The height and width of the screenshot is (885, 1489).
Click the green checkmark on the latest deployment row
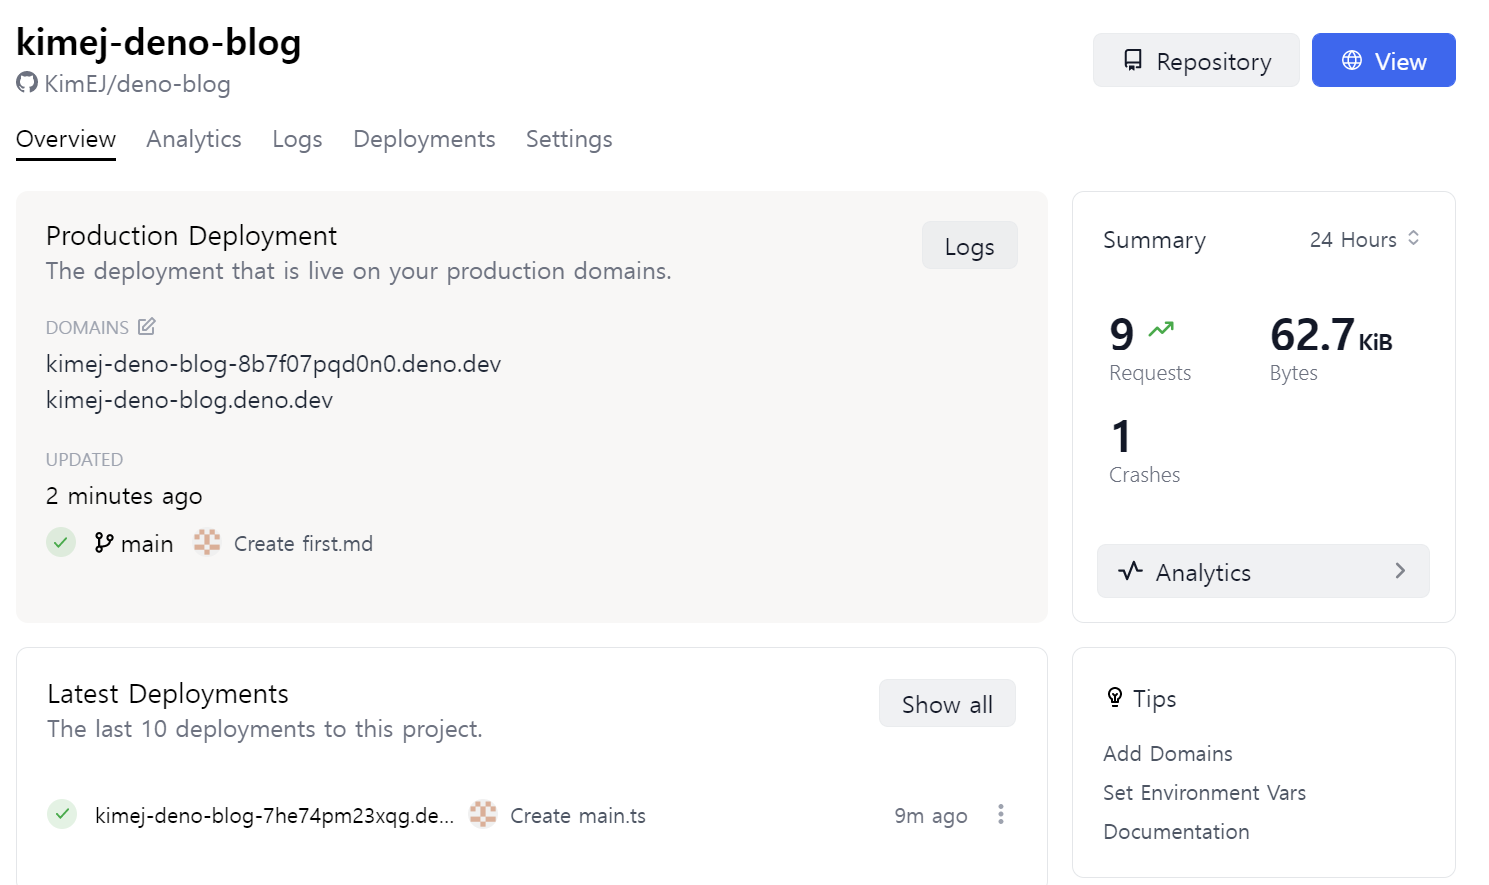coord(62,815)
